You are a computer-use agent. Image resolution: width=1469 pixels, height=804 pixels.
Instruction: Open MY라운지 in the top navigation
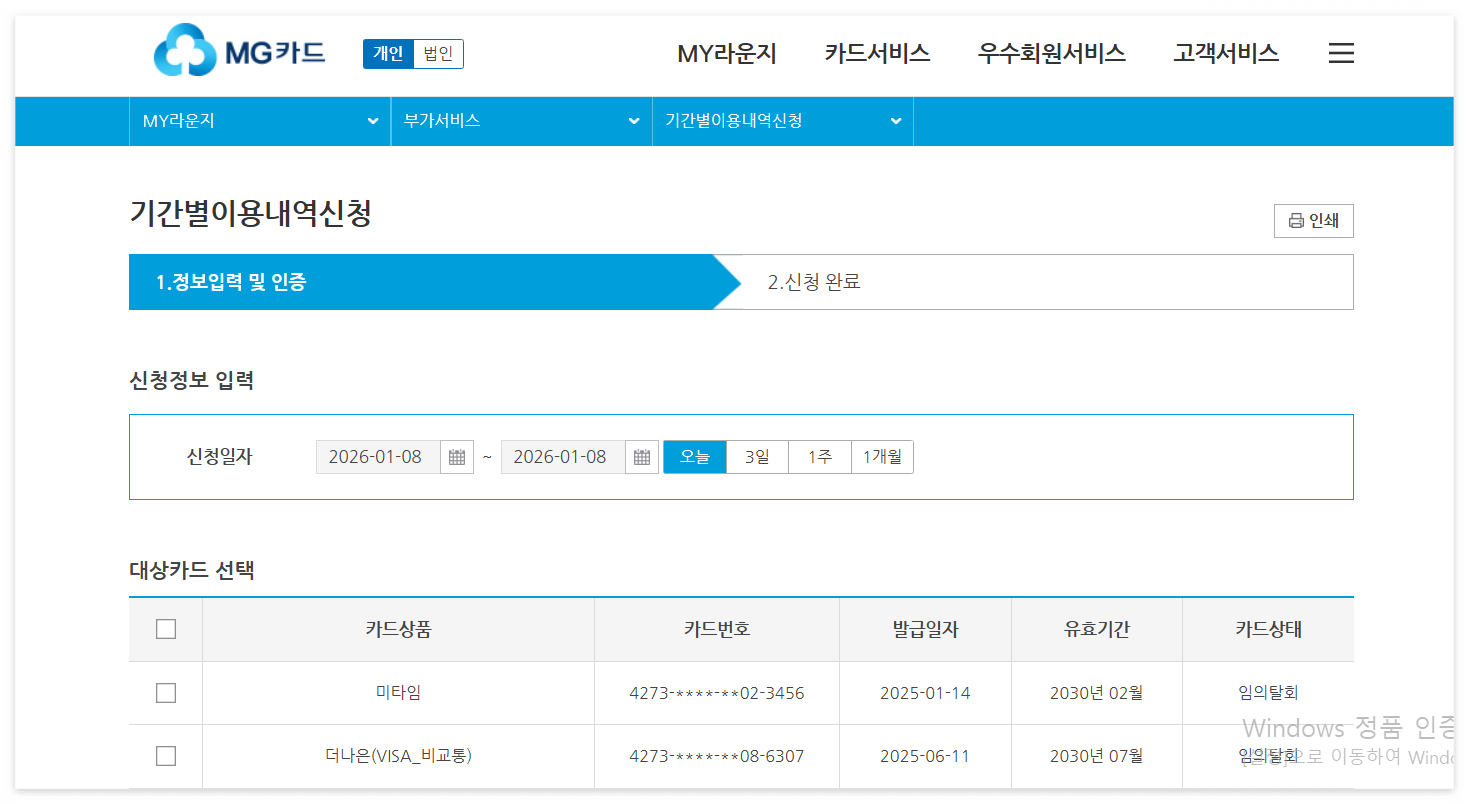pos(727,53)
